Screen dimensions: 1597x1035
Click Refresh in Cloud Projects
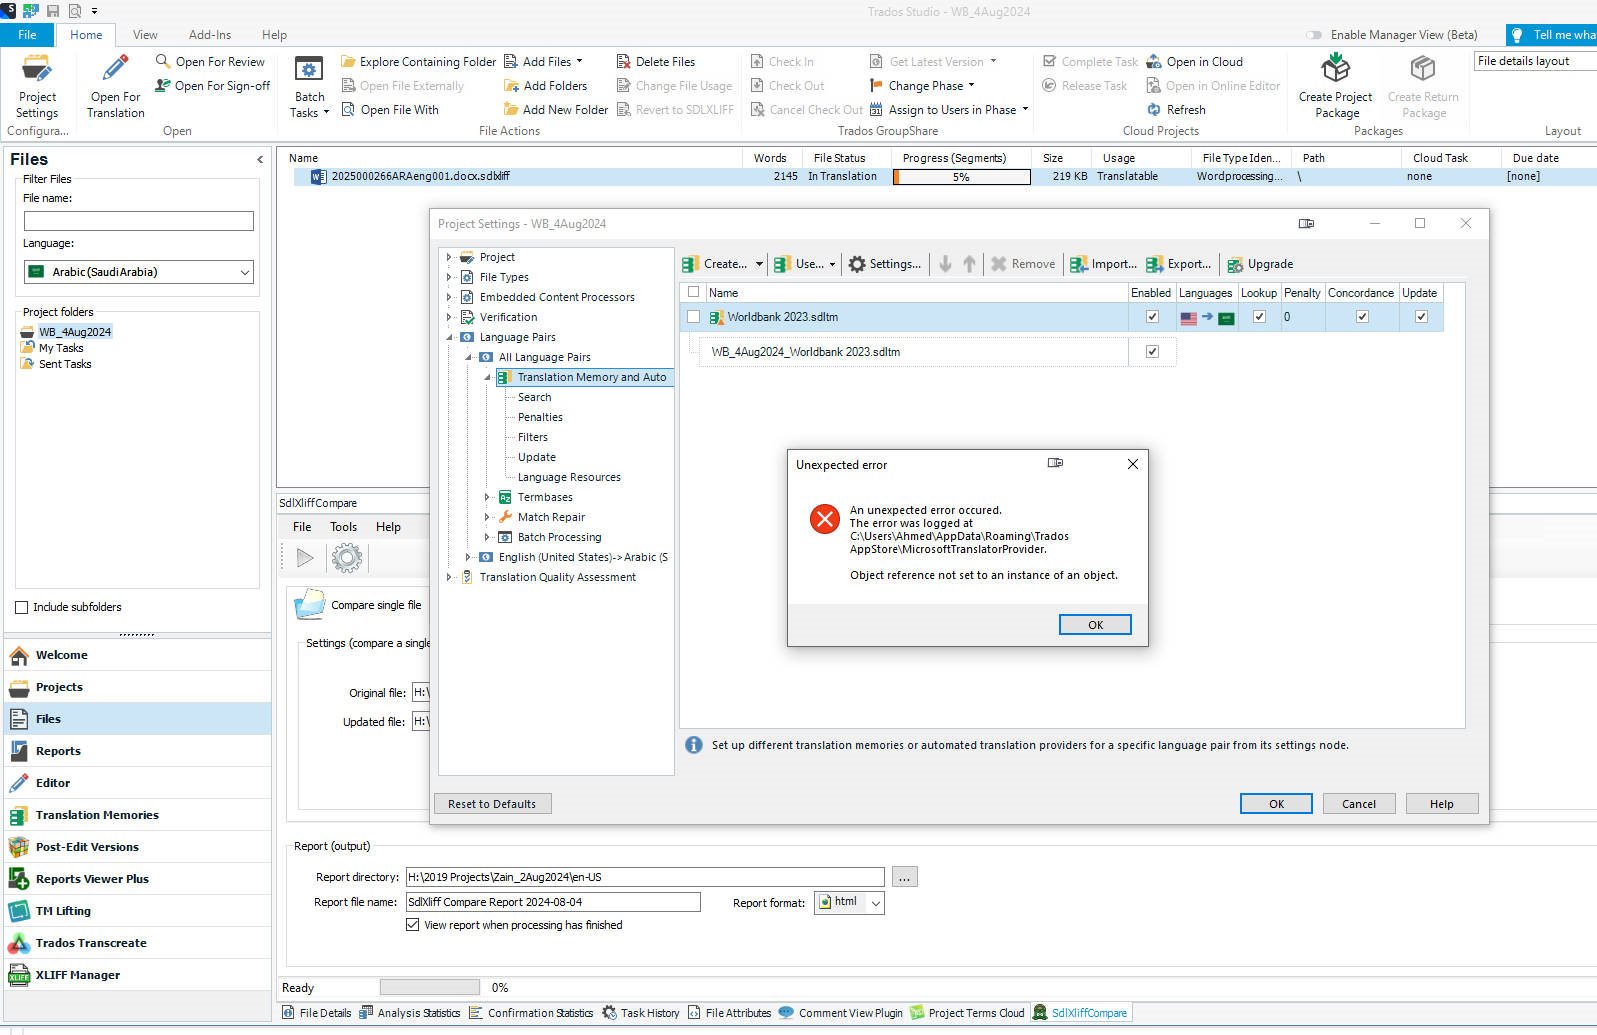(x=1176, y=110)
